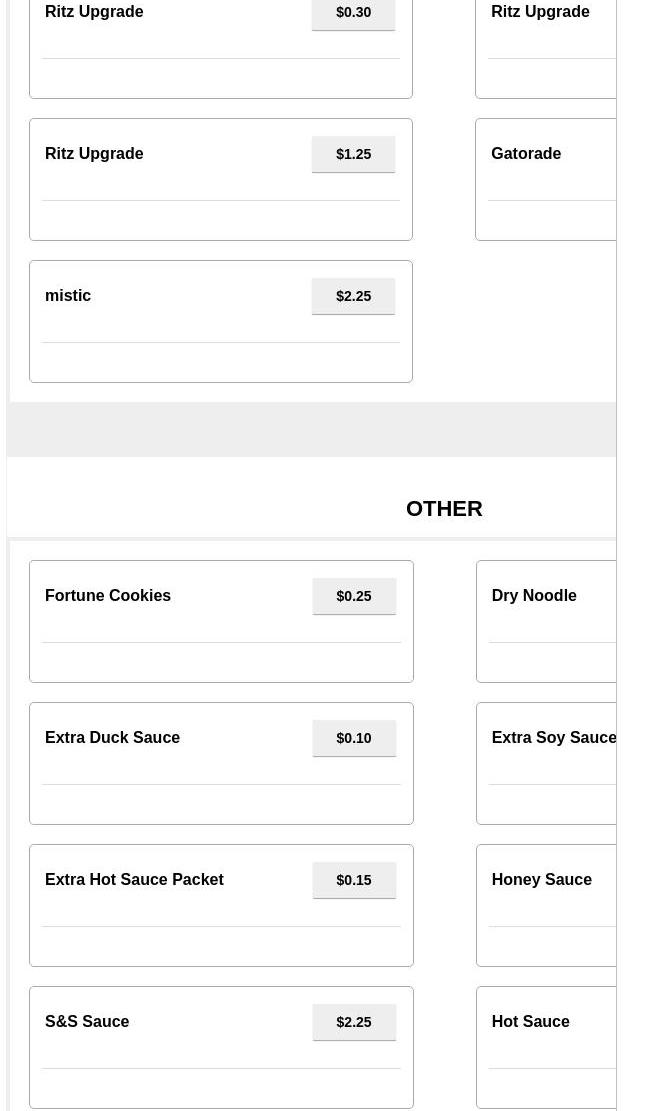650x1111 pixels.
Task: Select the $0.15 Extra Hot Sauce Packet button
Action: [x=354, y=879]
